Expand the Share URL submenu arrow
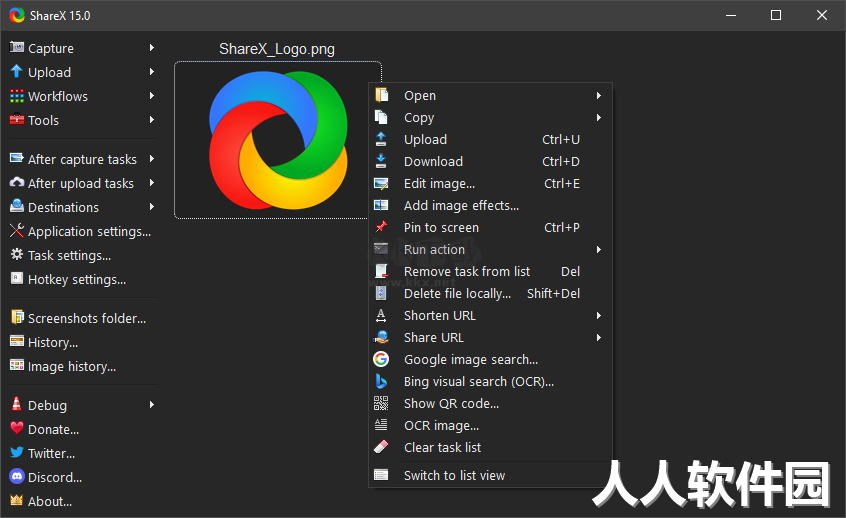 pos(598,337)
